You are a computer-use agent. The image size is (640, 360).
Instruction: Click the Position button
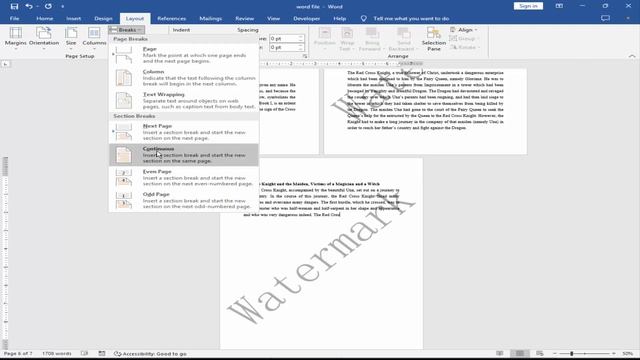pos(324,39)
